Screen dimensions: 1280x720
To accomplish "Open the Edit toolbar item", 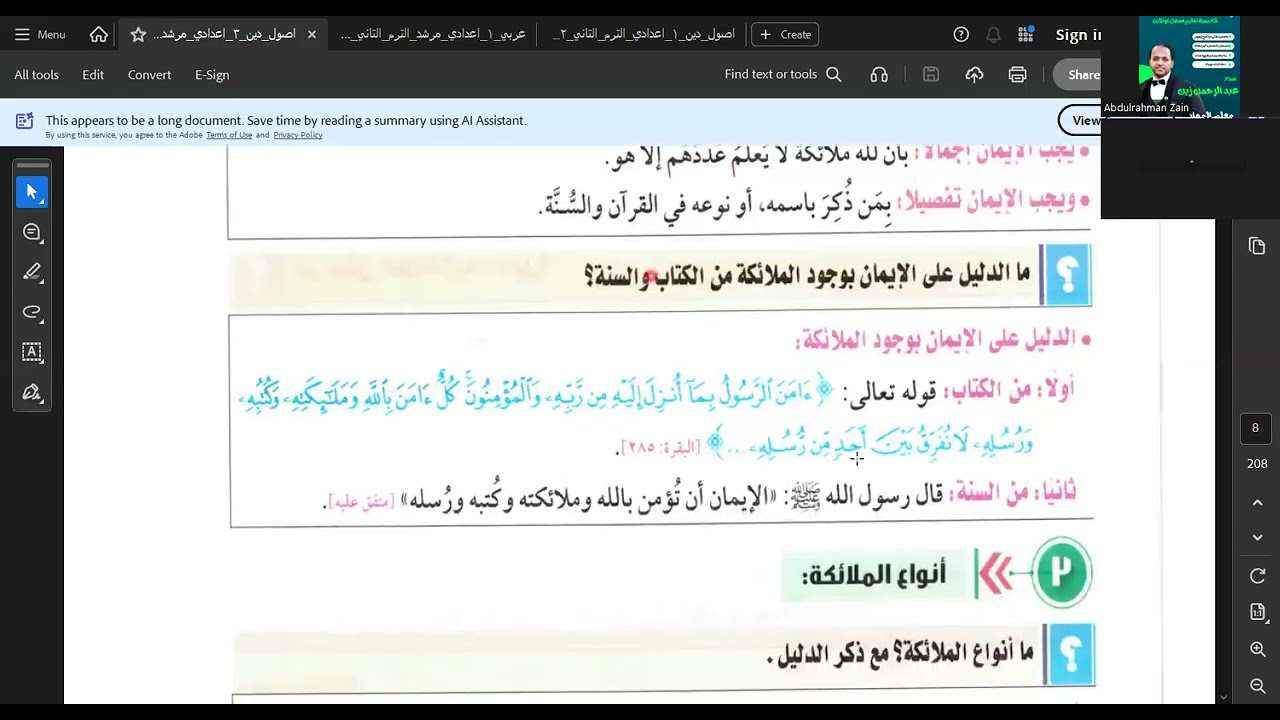I will tap(93, 75).
